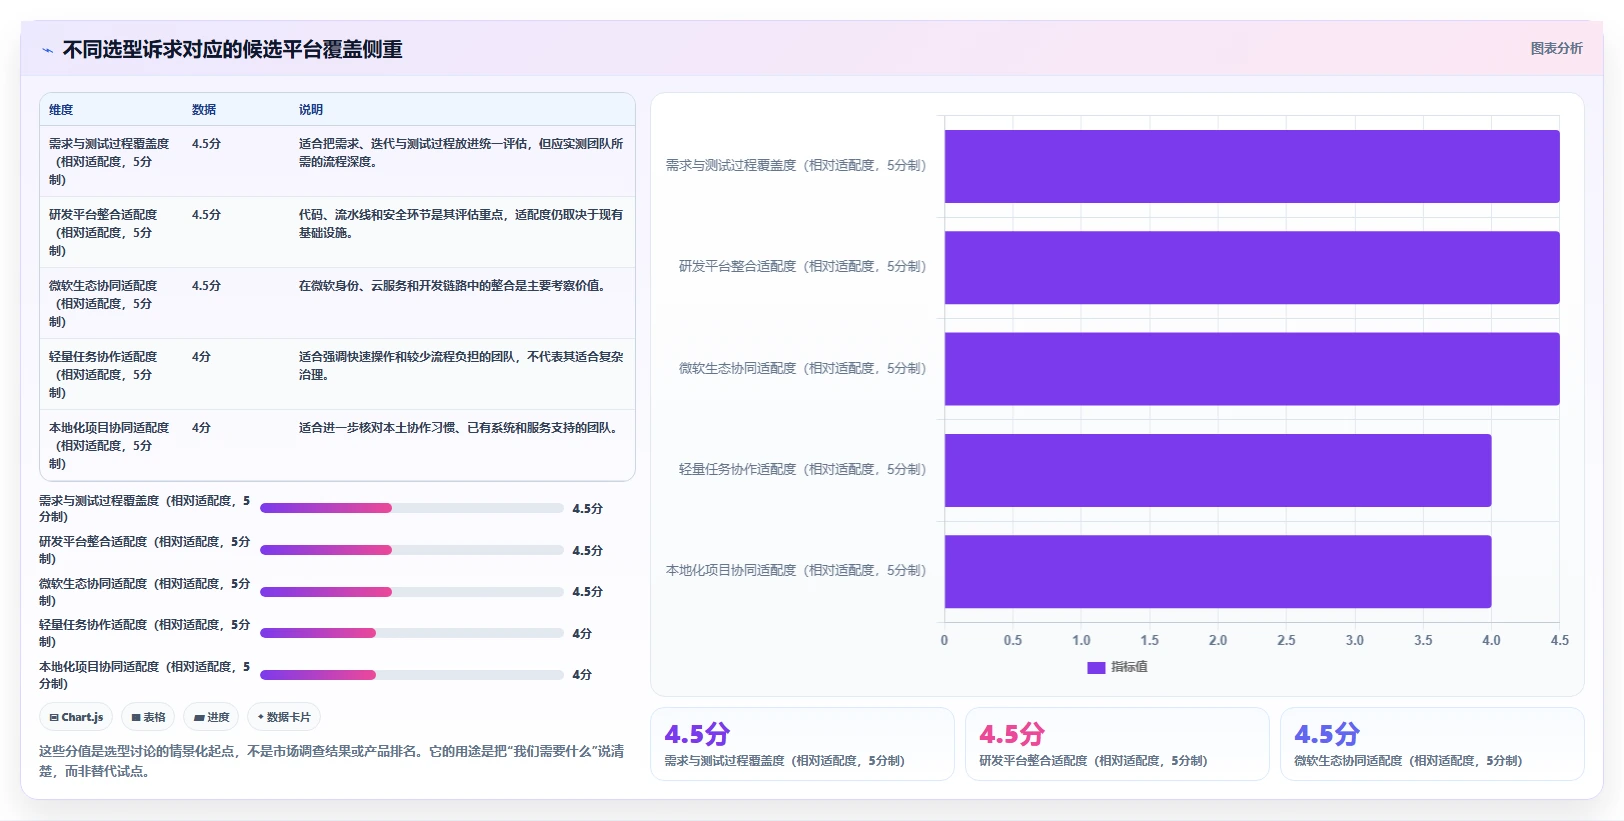Click progress bar for 需求与测试过程覆盖度

coord(411,508)
